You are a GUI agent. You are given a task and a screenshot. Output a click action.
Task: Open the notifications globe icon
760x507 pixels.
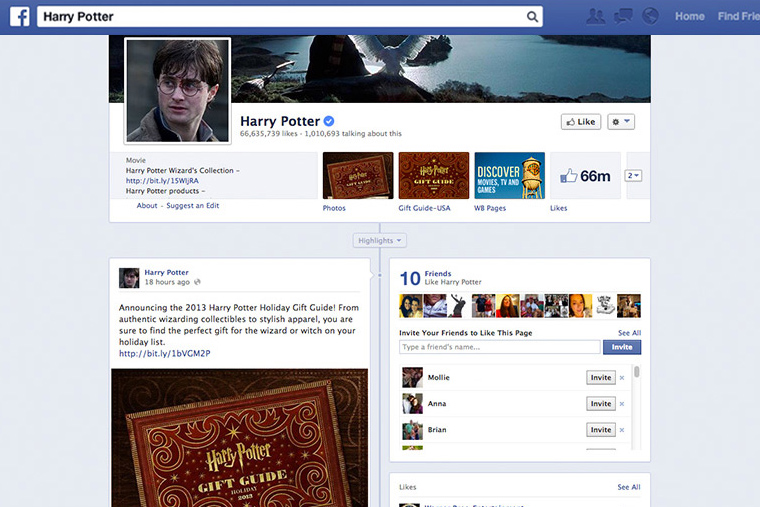(x=650, y=16)
